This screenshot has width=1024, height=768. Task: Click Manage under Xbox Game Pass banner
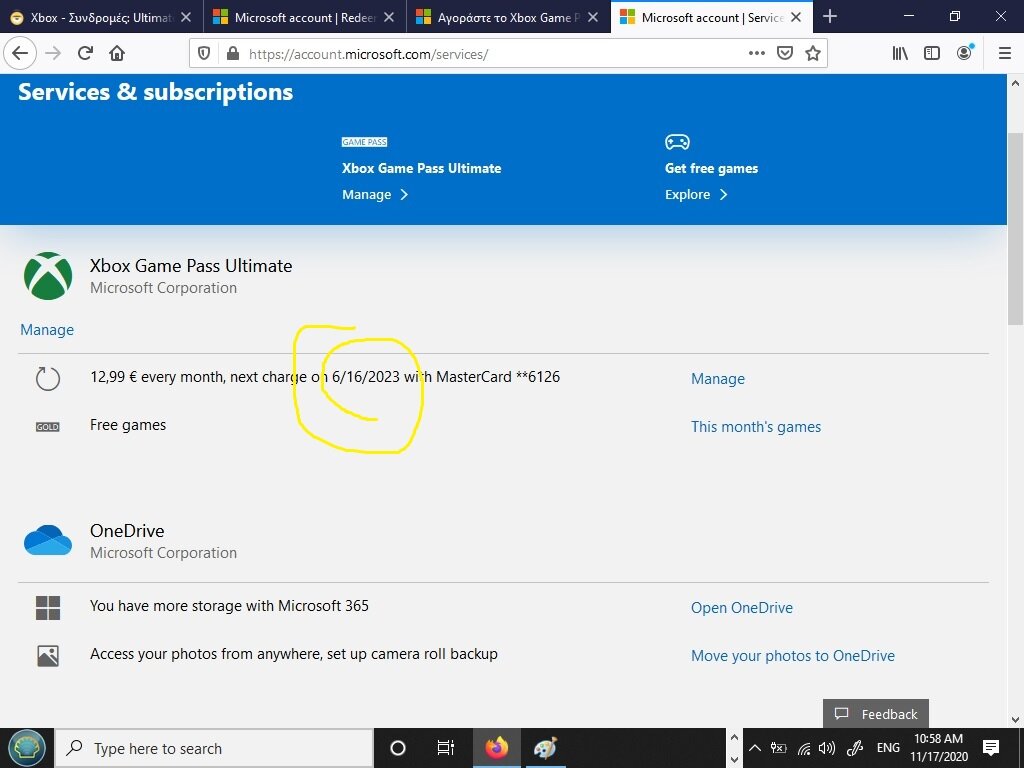point(375,195)
